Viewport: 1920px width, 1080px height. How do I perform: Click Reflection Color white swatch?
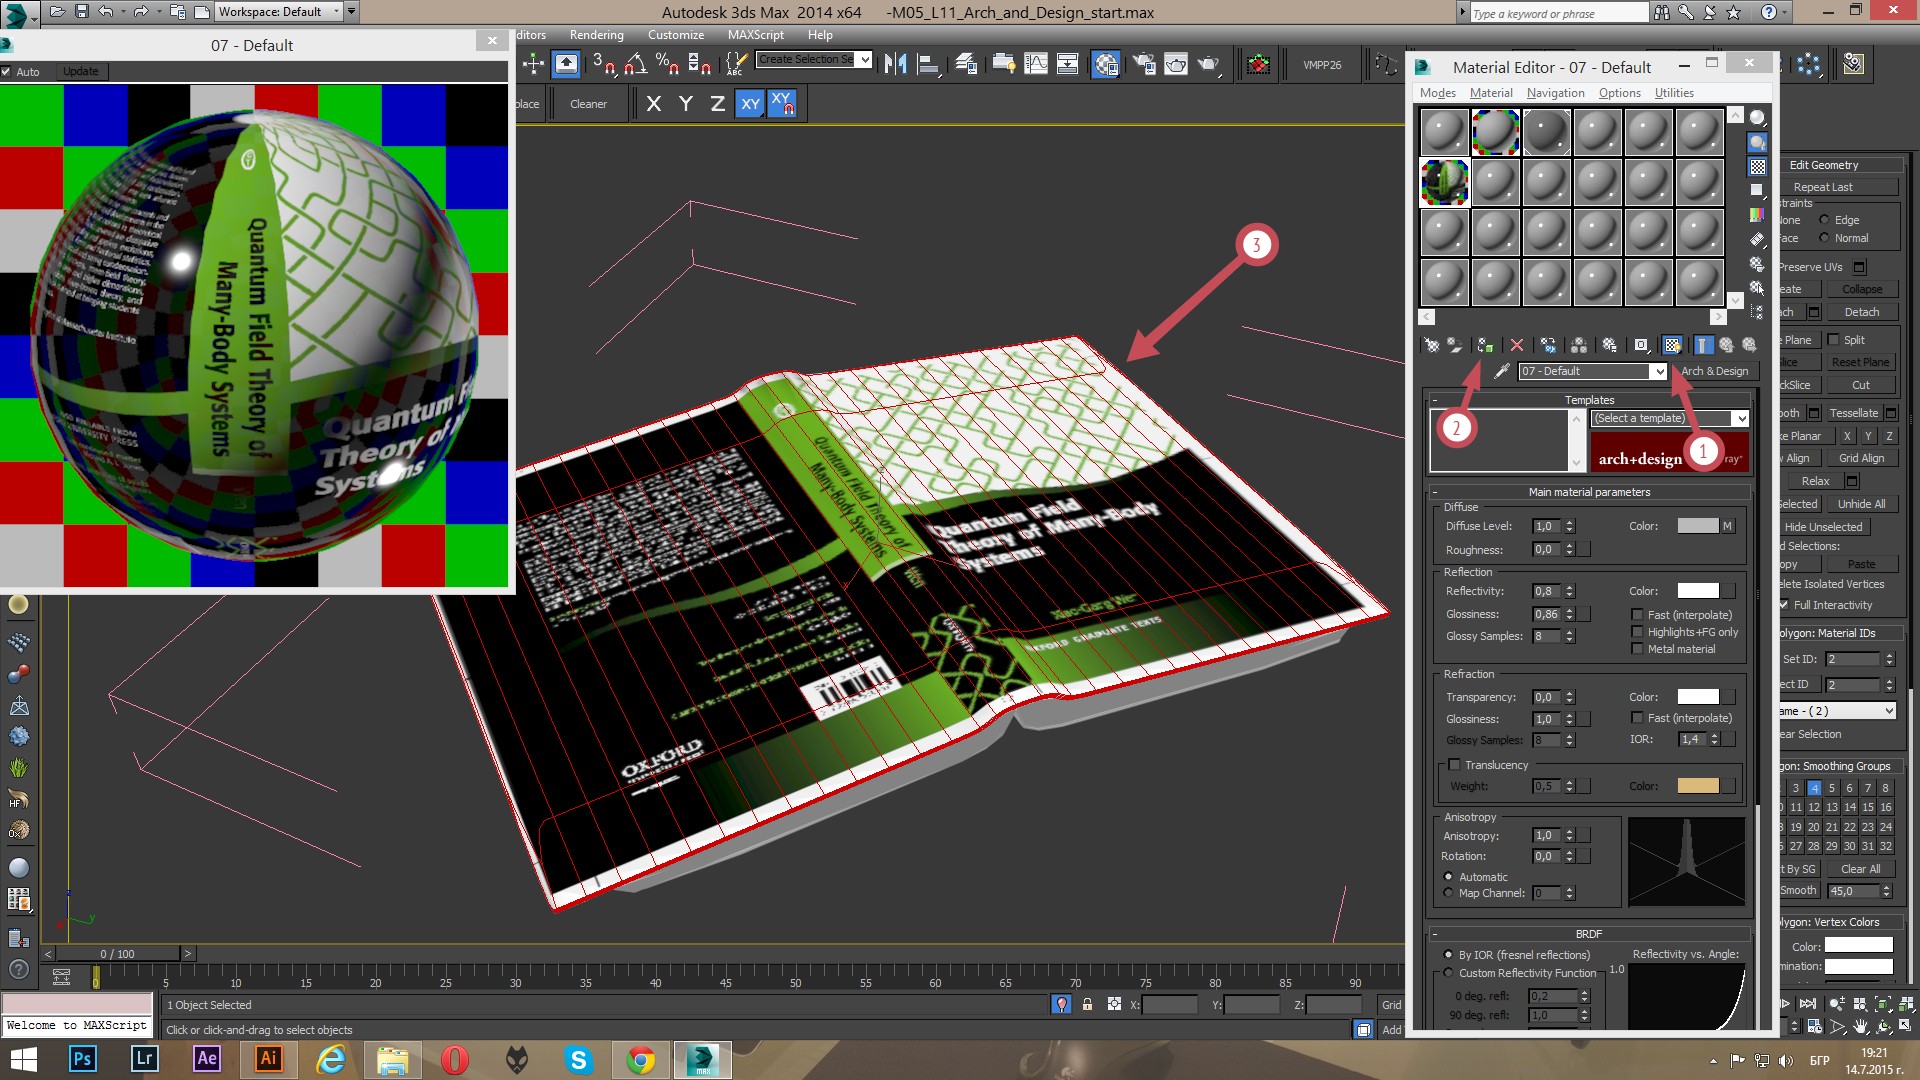click(1697, 591)
